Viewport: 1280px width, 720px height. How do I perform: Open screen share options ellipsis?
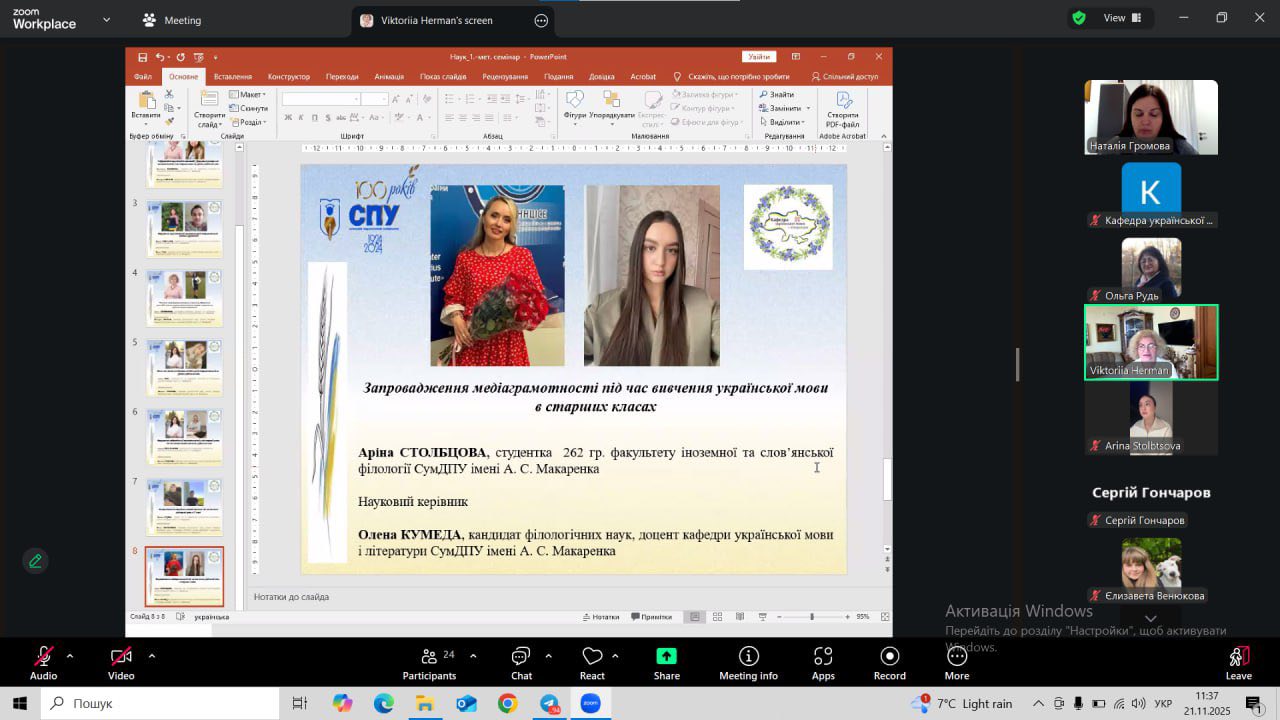coord(542,20)
